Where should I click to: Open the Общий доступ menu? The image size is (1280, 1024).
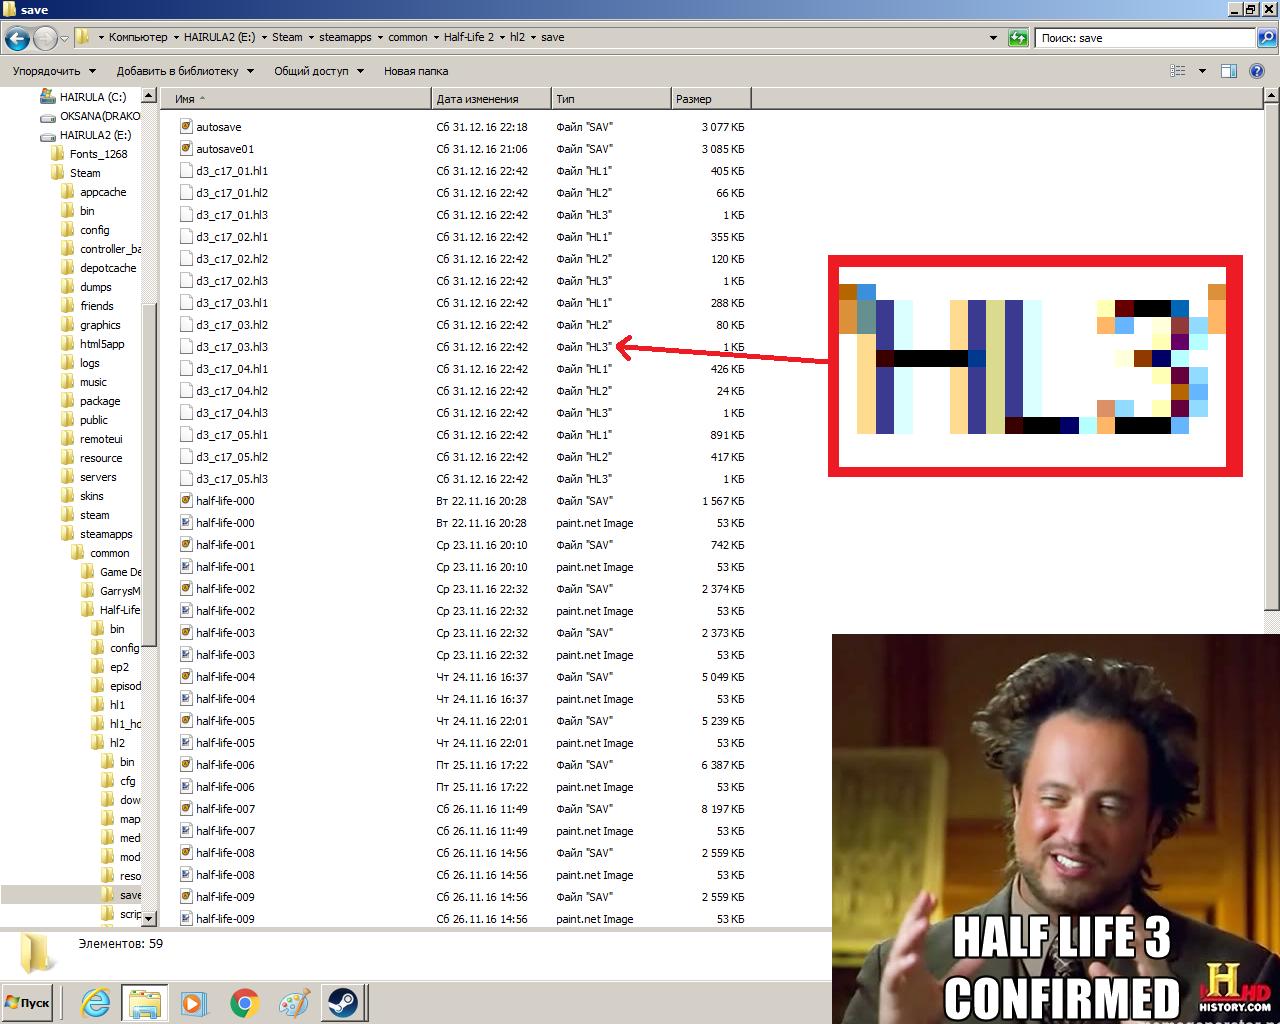[319, 71]
